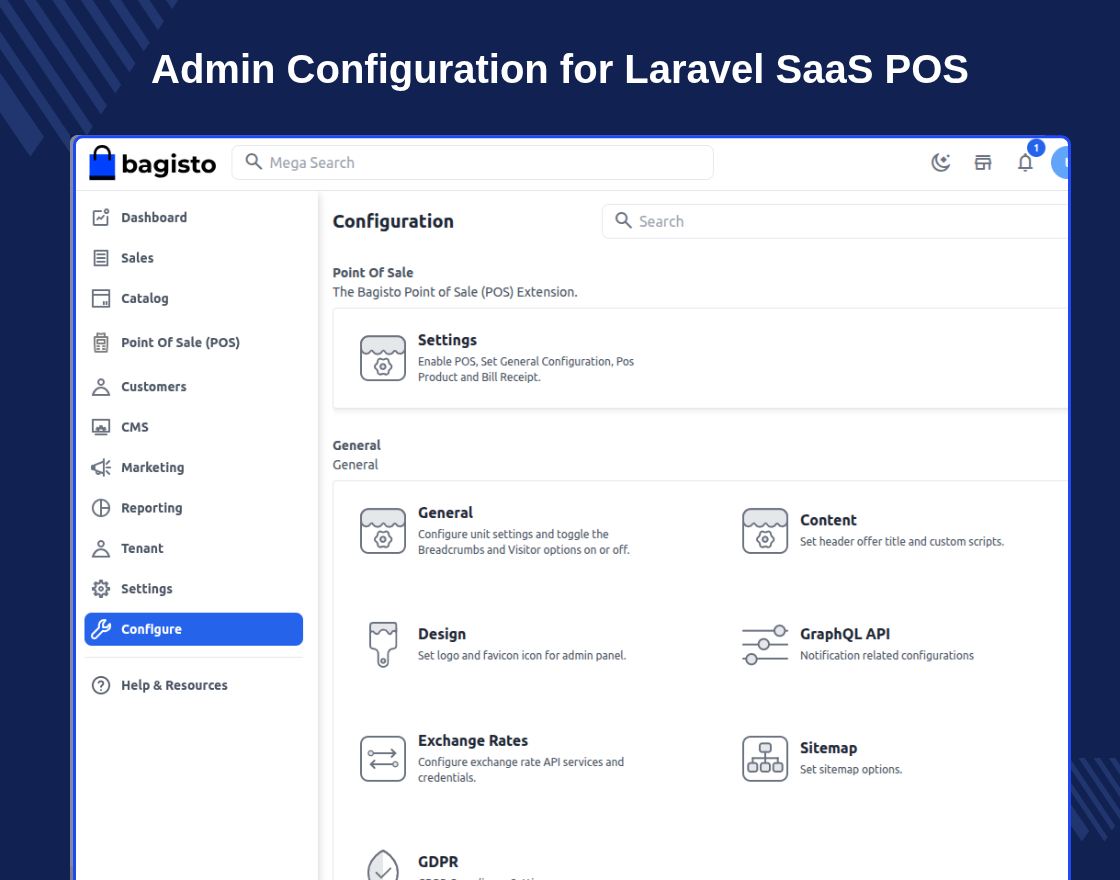Click the Exchange Rates arrows icon
Image resolution: width=1120 pixels, height=880 pixels.
[383, 759]
